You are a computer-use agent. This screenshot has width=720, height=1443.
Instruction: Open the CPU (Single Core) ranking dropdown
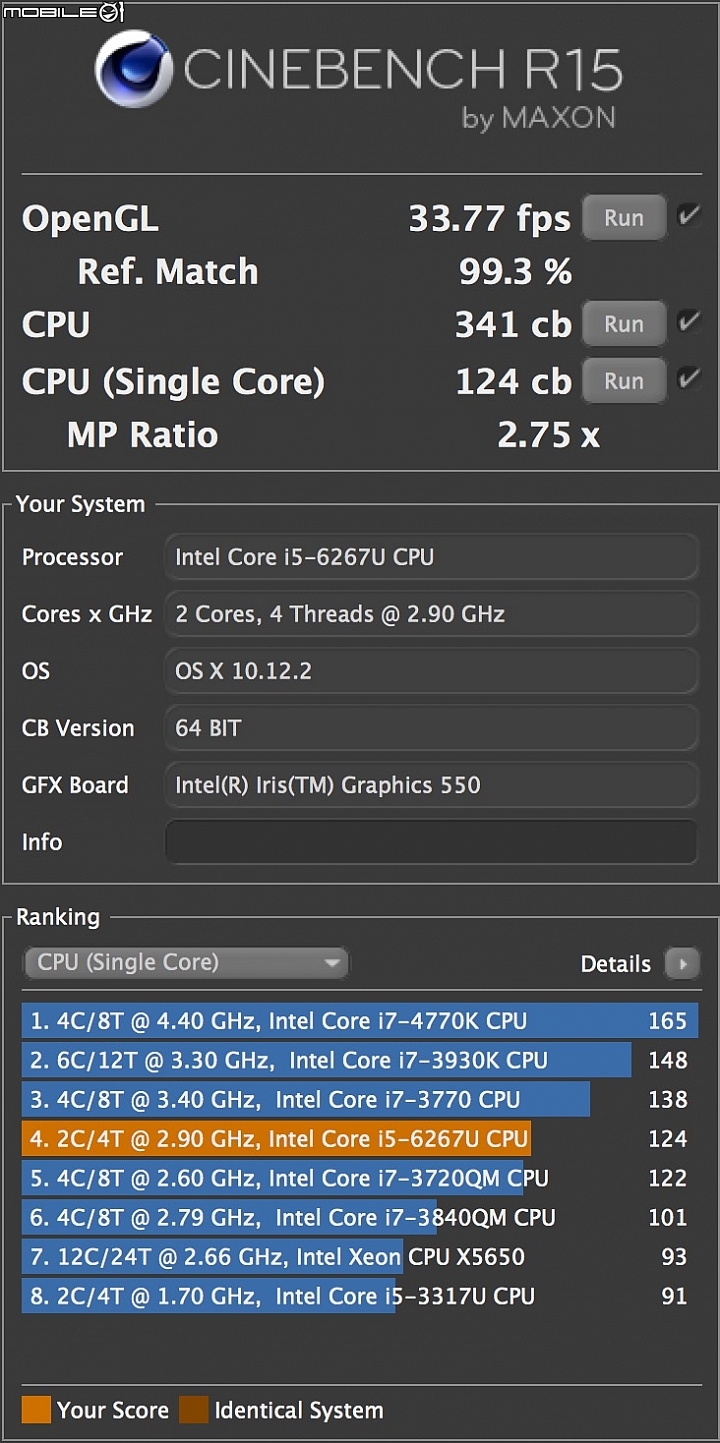pyautogui.click(x=186, y=963)
